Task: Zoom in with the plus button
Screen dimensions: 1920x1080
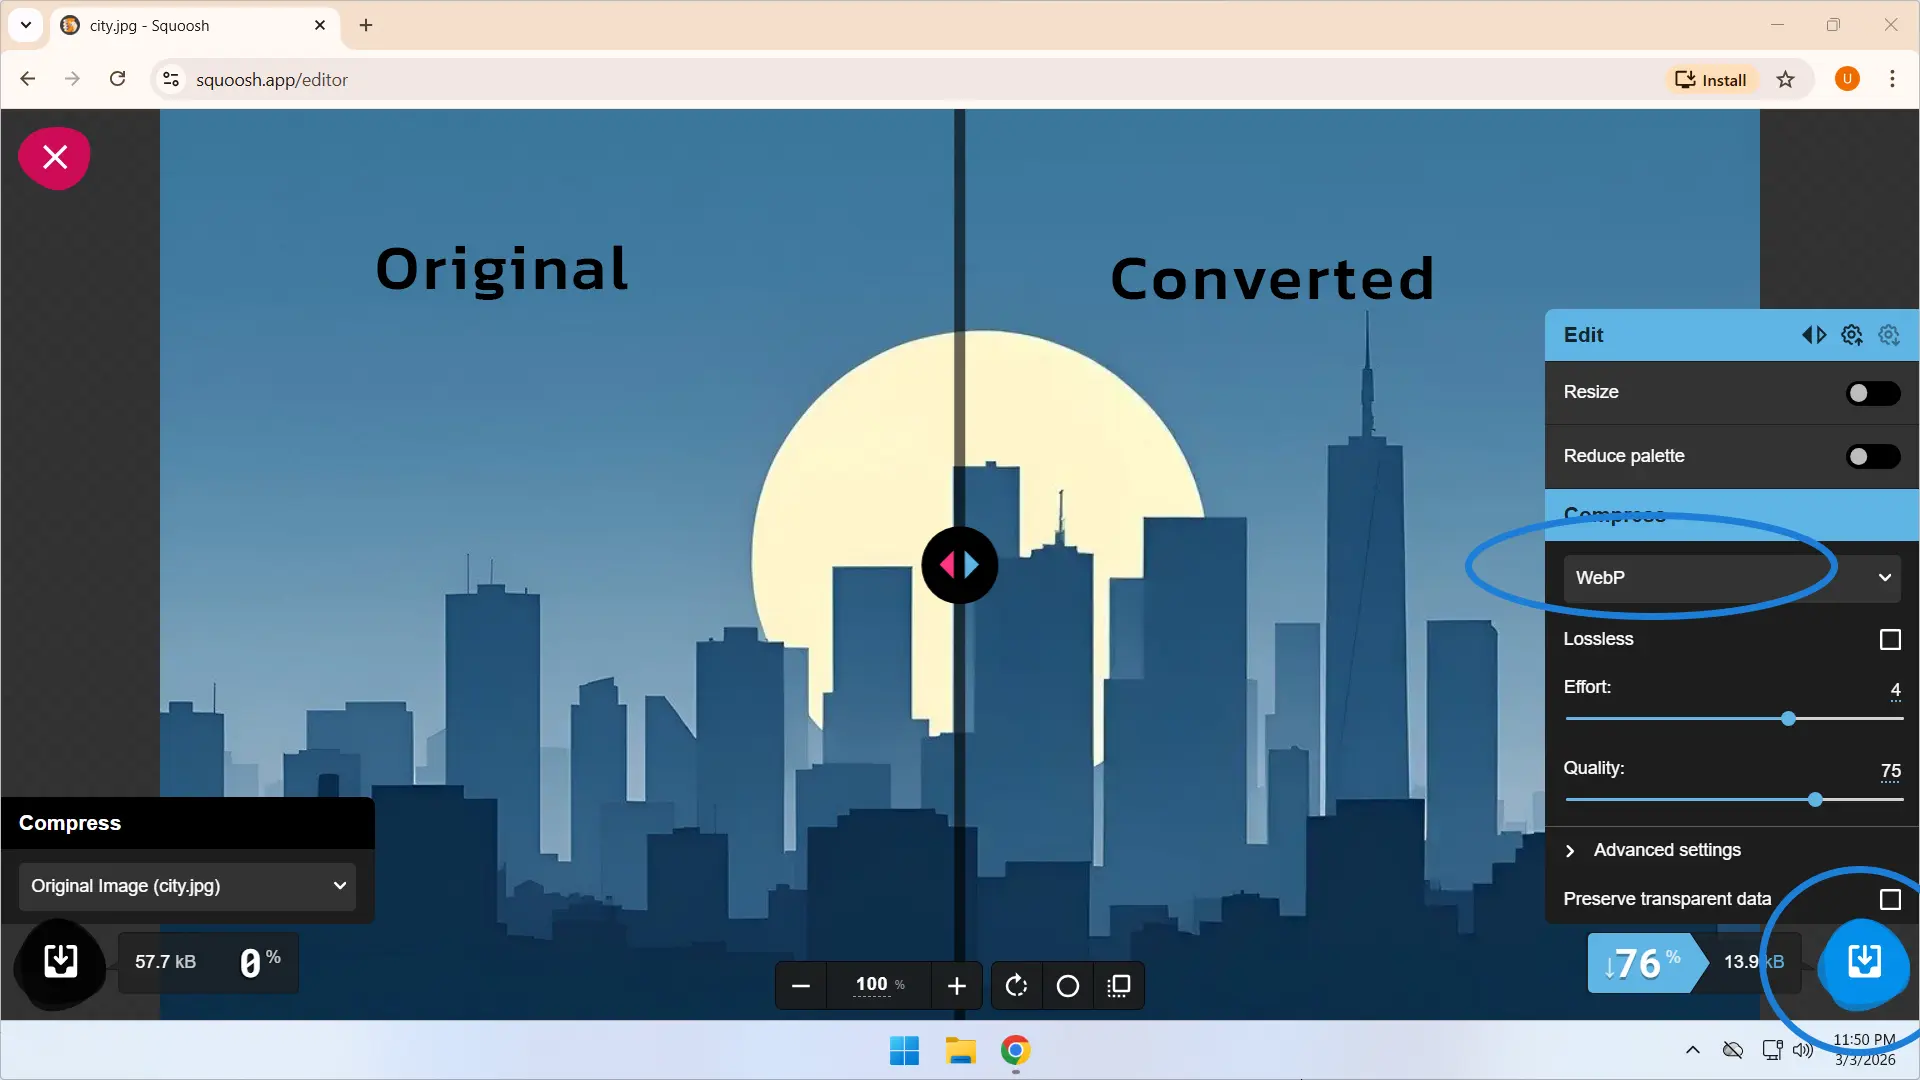Action: tap(956, 985)
